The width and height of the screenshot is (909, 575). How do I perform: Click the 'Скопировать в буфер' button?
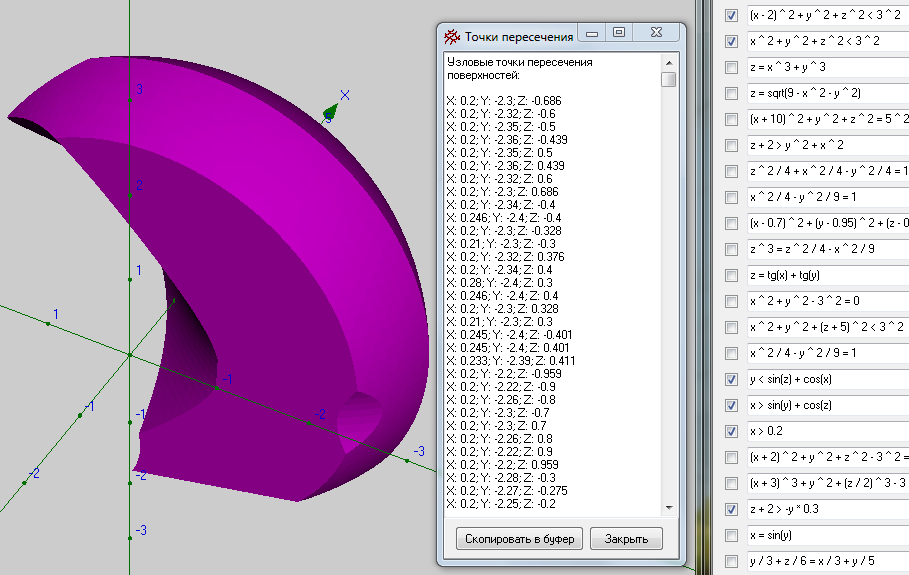(519, 539)
